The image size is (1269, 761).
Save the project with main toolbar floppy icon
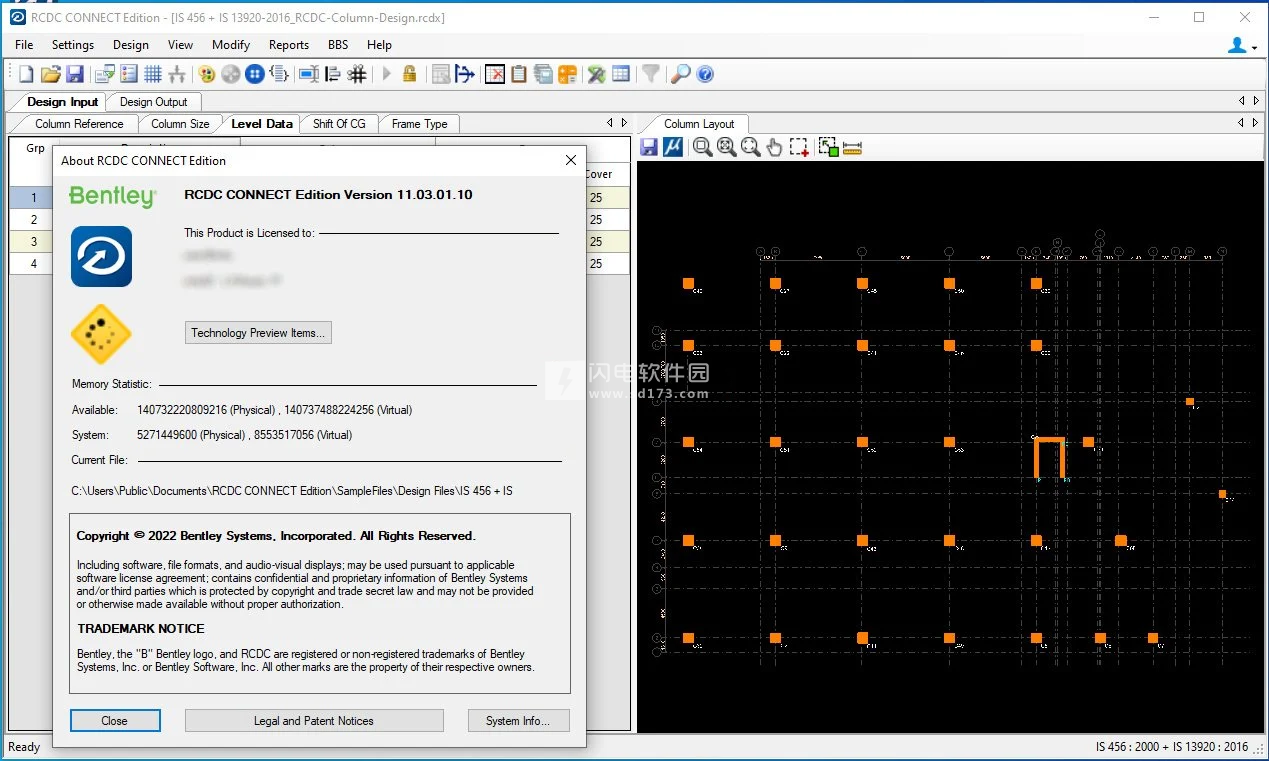coord(74,74)
